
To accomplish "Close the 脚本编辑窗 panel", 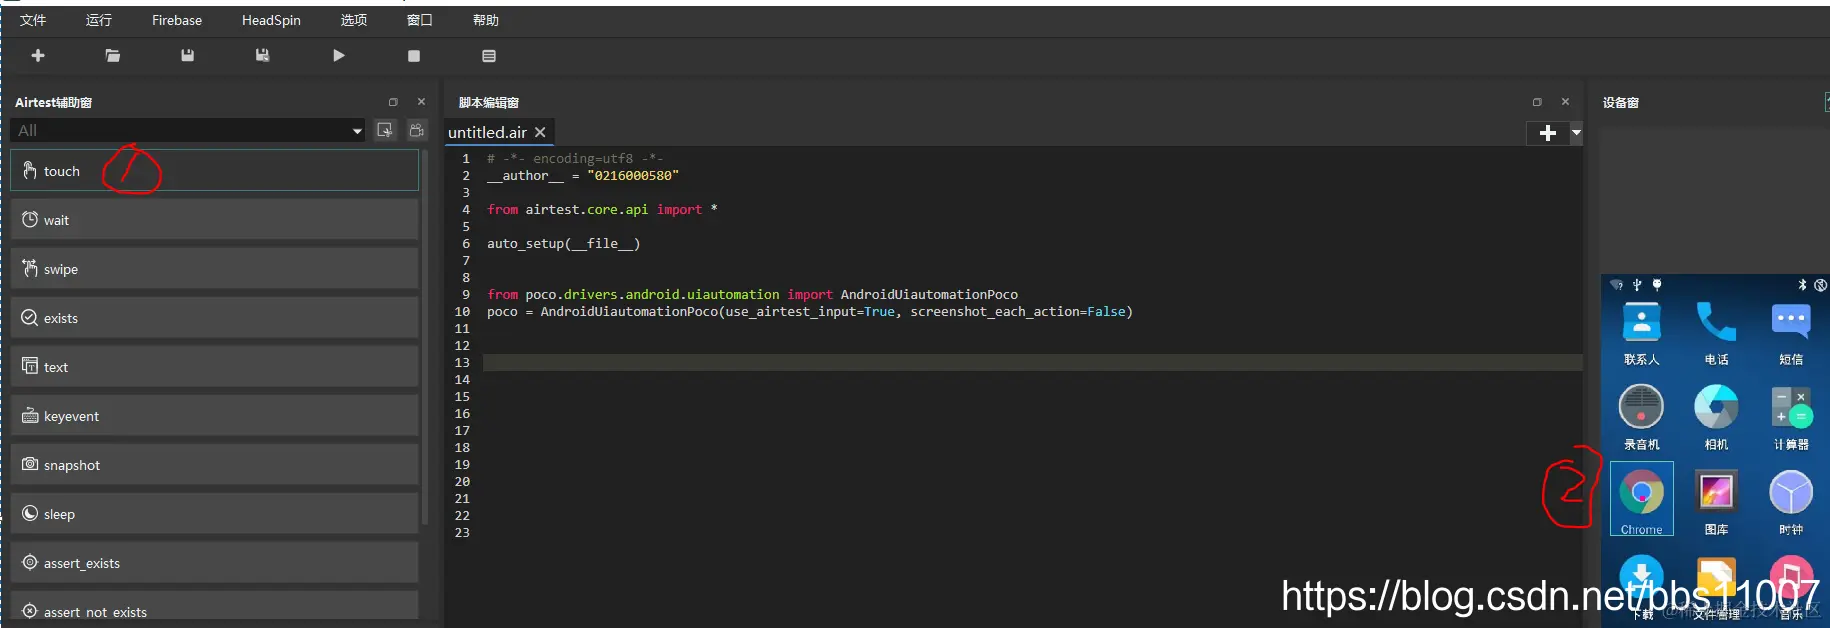I will pos(1565,102).
